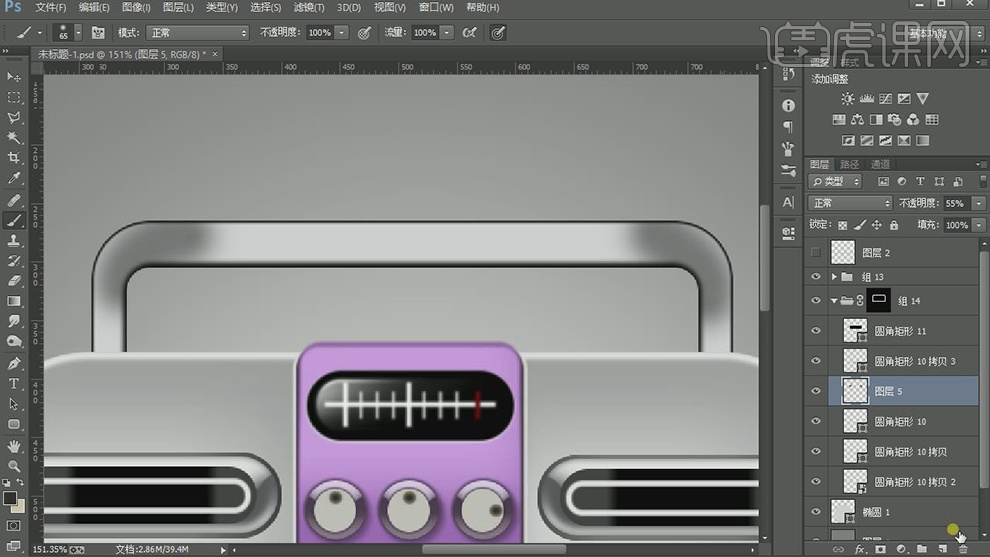Select the Eyedropper tool
Image resolution: width=990 pixels, height=557 pixels.
(13, 178)
